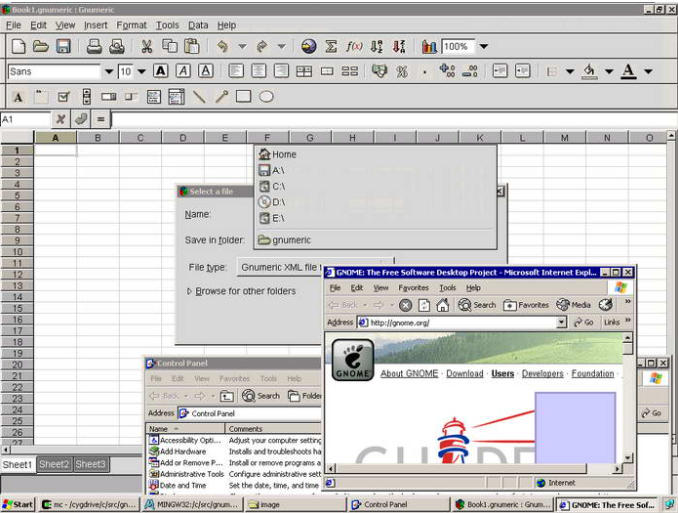Click Home icon in Internet Explorer toolbar
The width and height of the screenshot is (678, 513).
point(442,305)
